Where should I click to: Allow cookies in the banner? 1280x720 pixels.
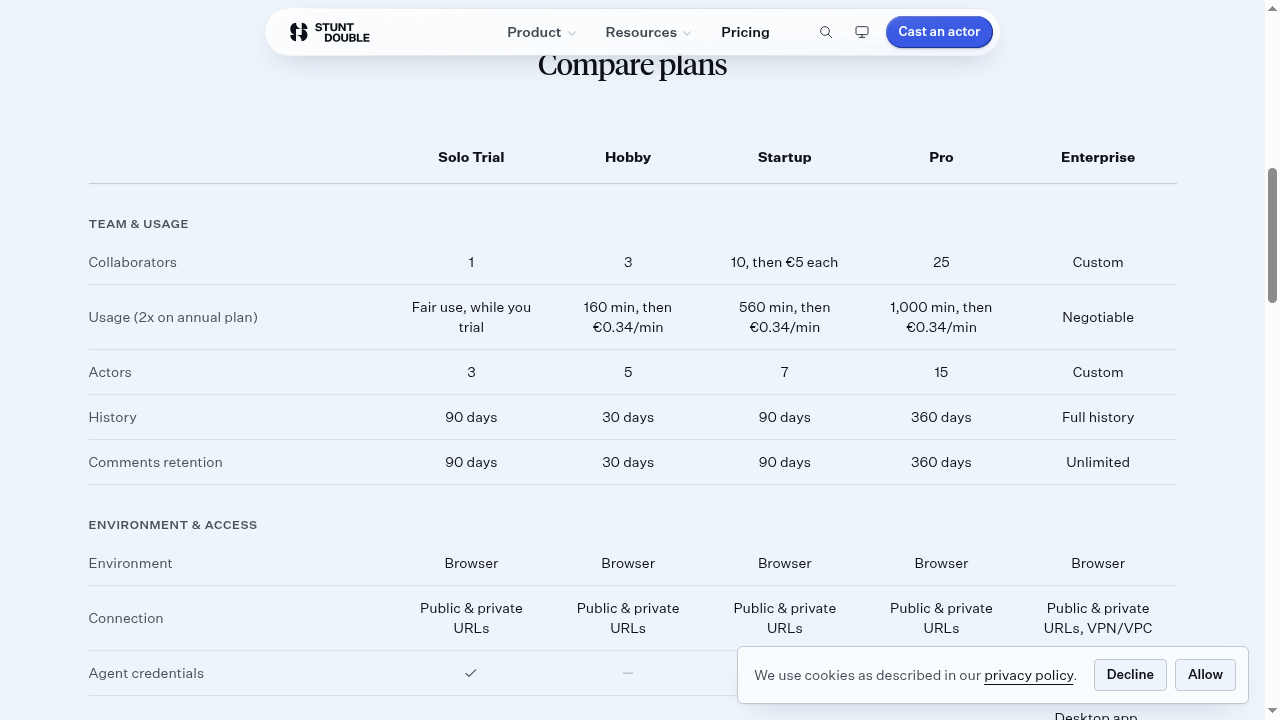(1205, 675)
